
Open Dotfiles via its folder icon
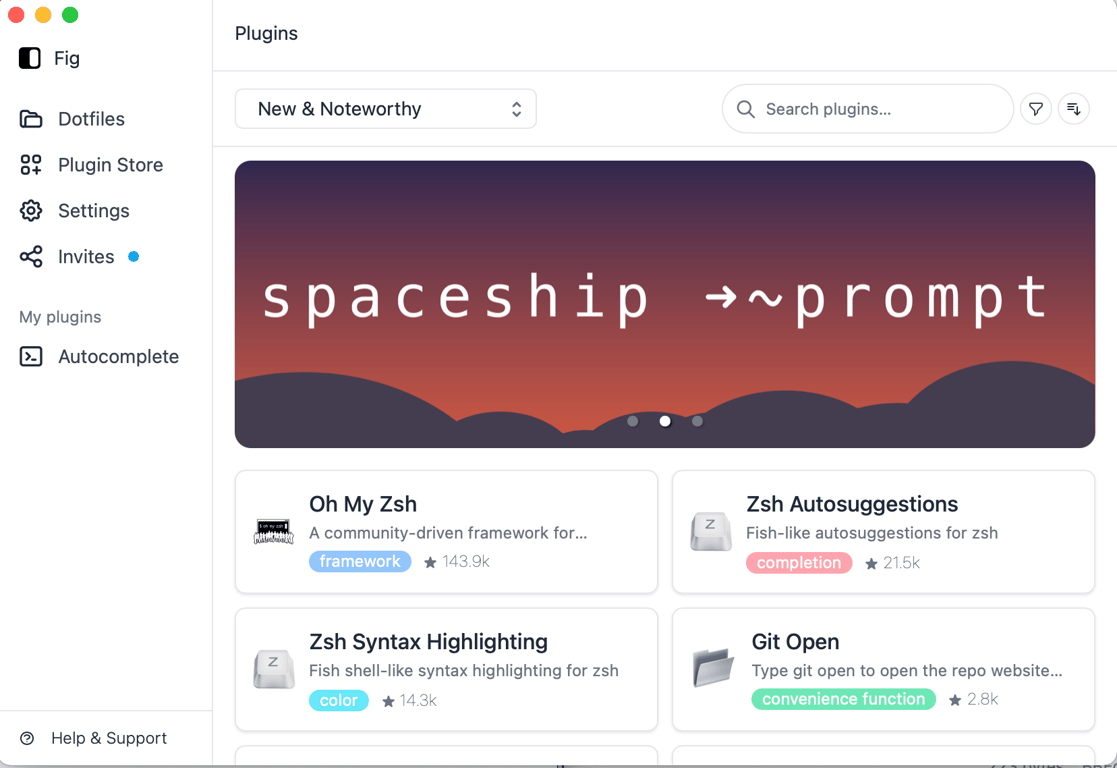(x=31, y=119)
